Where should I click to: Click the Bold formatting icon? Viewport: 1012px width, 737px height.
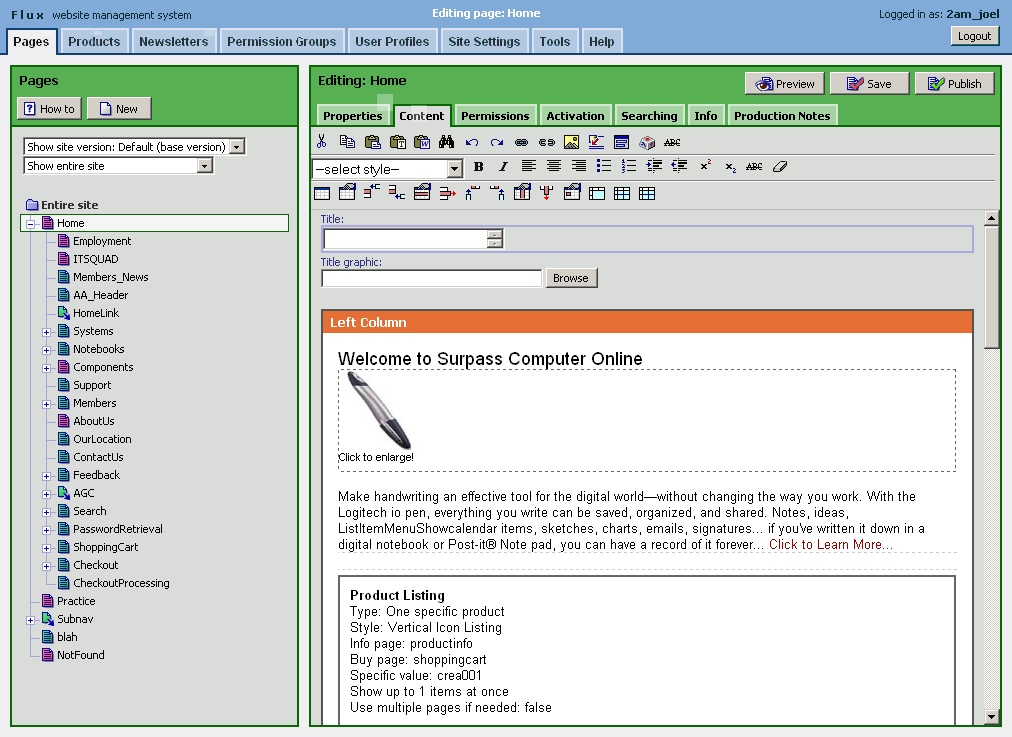point(478,167)
